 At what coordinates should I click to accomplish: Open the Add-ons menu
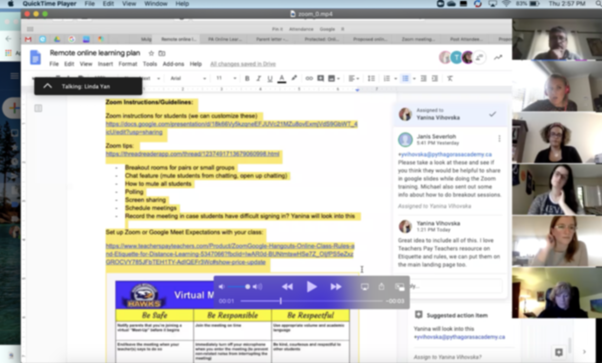[173, 64]
